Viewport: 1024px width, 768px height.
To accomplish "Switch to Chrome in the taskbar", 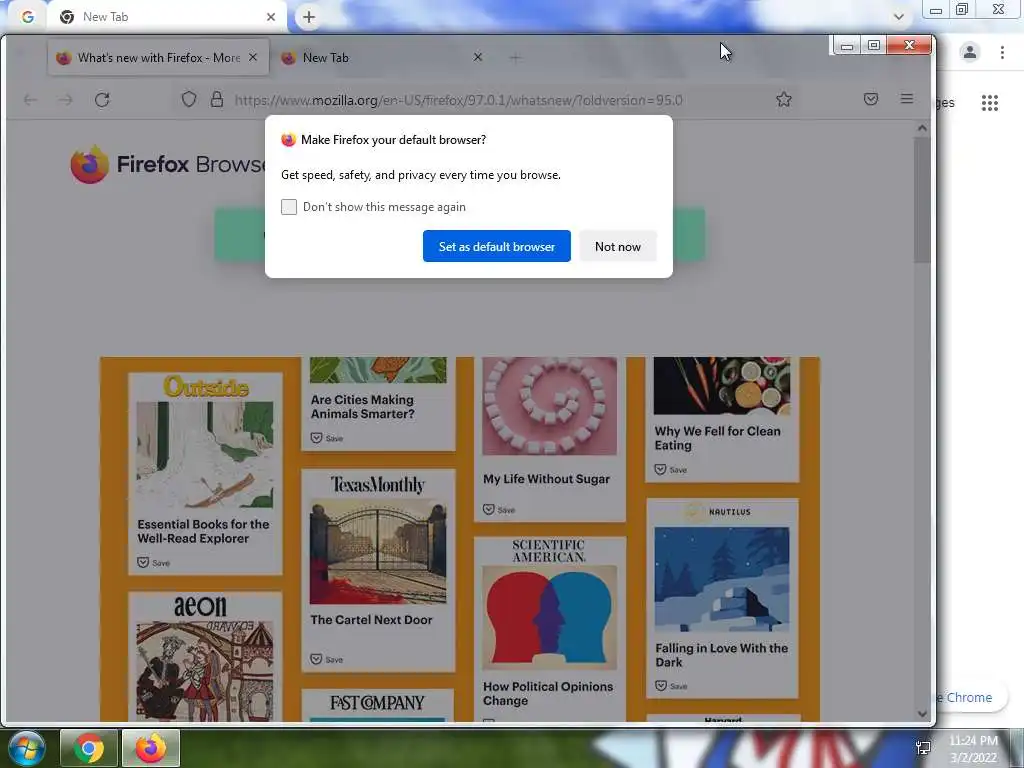I will [89, 748].
